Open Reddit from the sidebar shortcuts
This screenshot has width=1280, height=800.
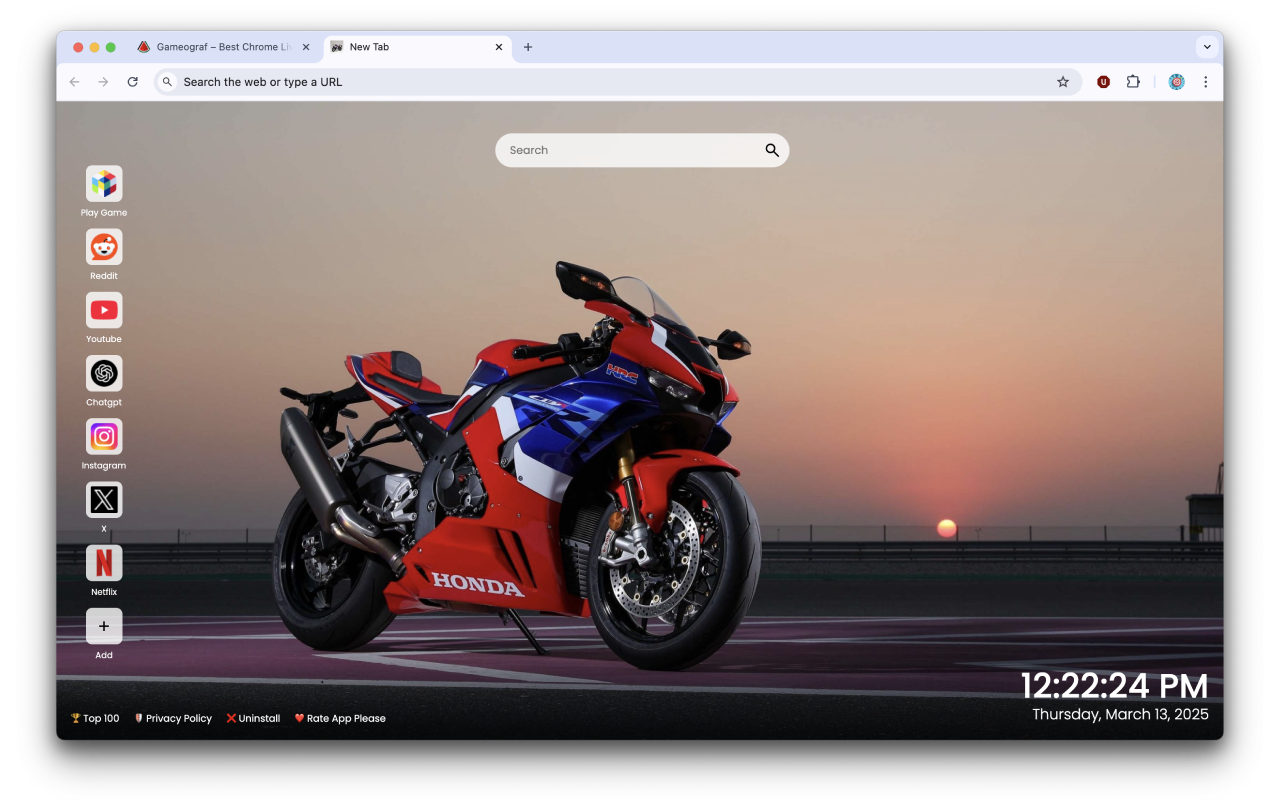point(104,245)
